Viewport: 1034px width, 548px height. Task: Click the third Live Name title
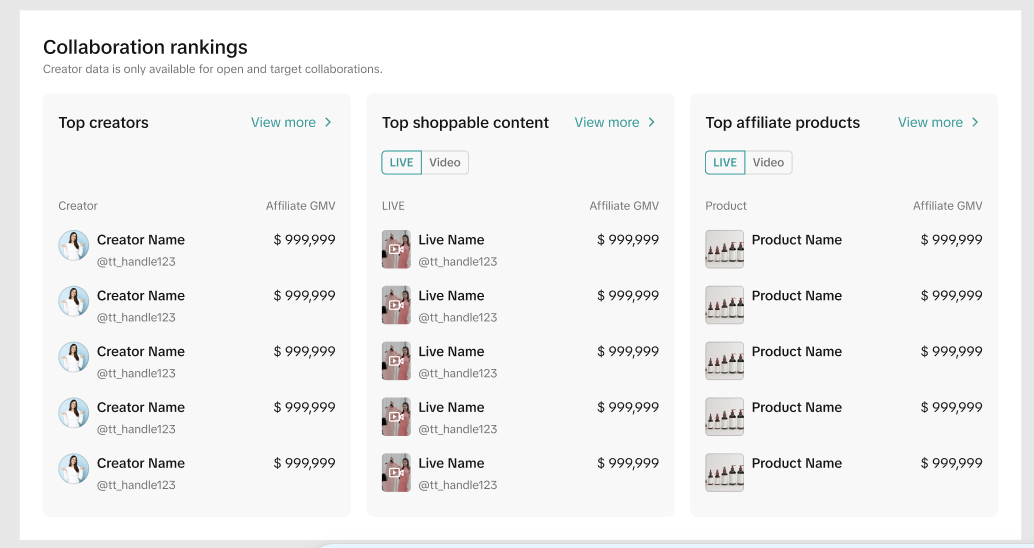coord(451,352)
